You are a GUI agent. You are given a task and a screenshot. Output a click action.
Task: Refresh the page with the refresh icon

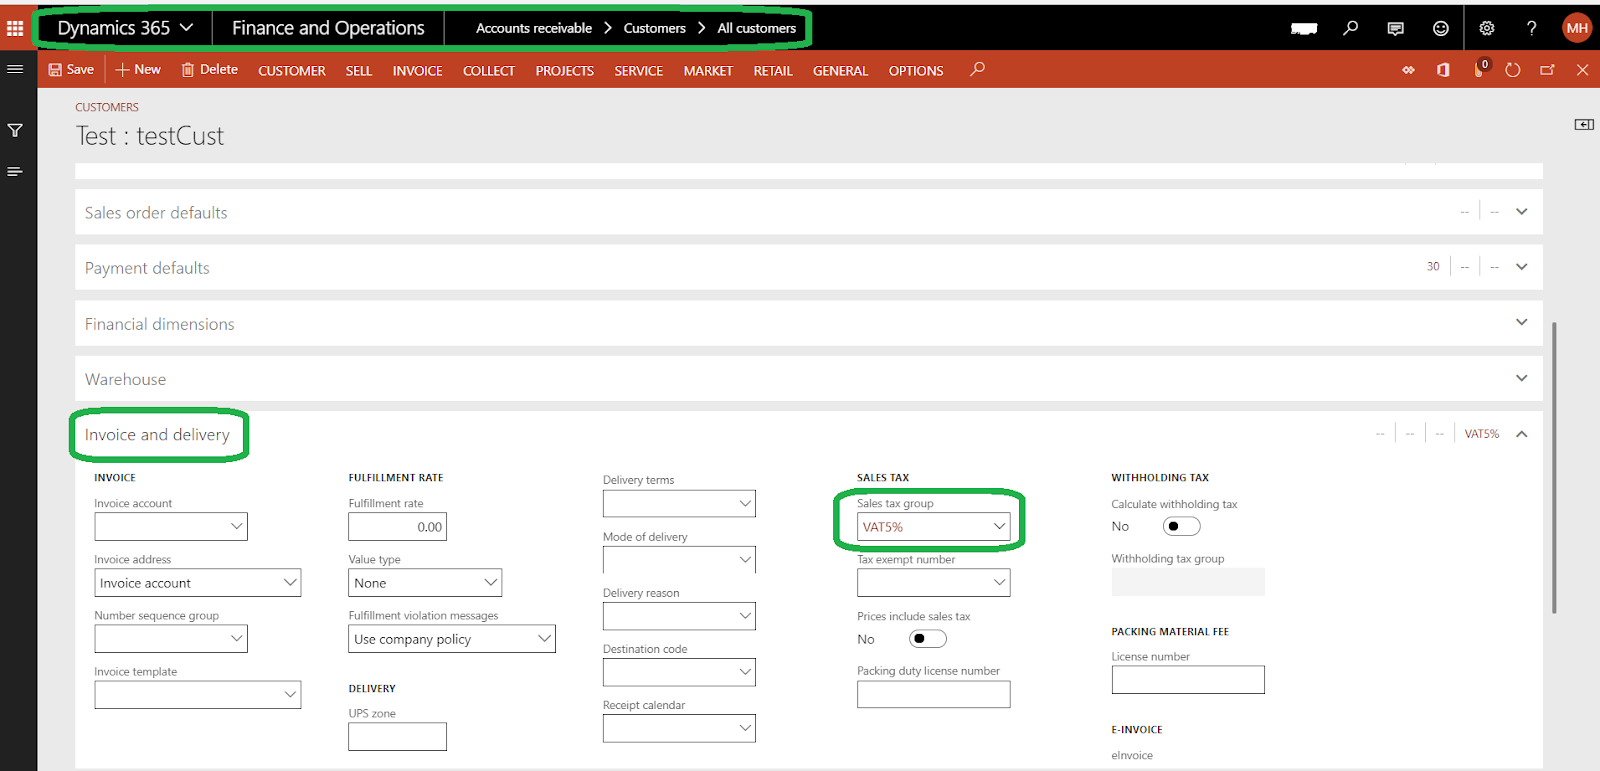[1513, 70]
